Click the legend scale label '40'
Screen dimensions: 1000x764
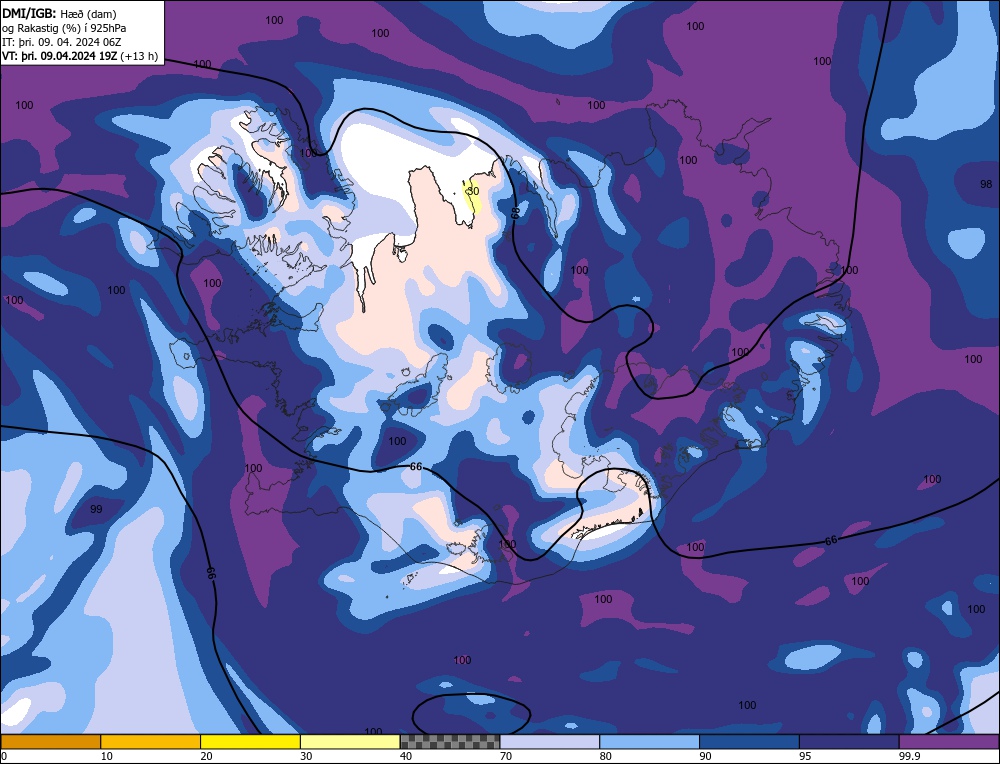click(x=406, y=756)
